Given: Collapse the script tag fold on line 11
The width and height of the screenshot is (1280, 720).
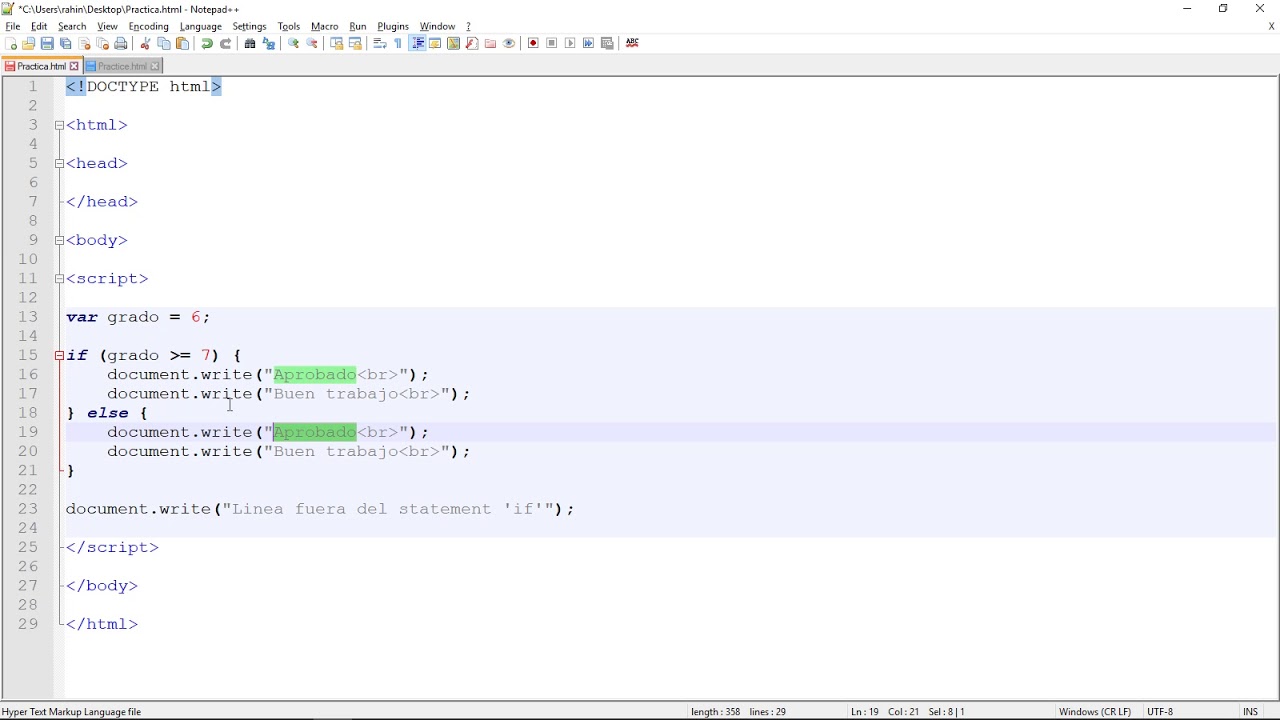Looking at the screenshot, I should (x=59, y=279).
